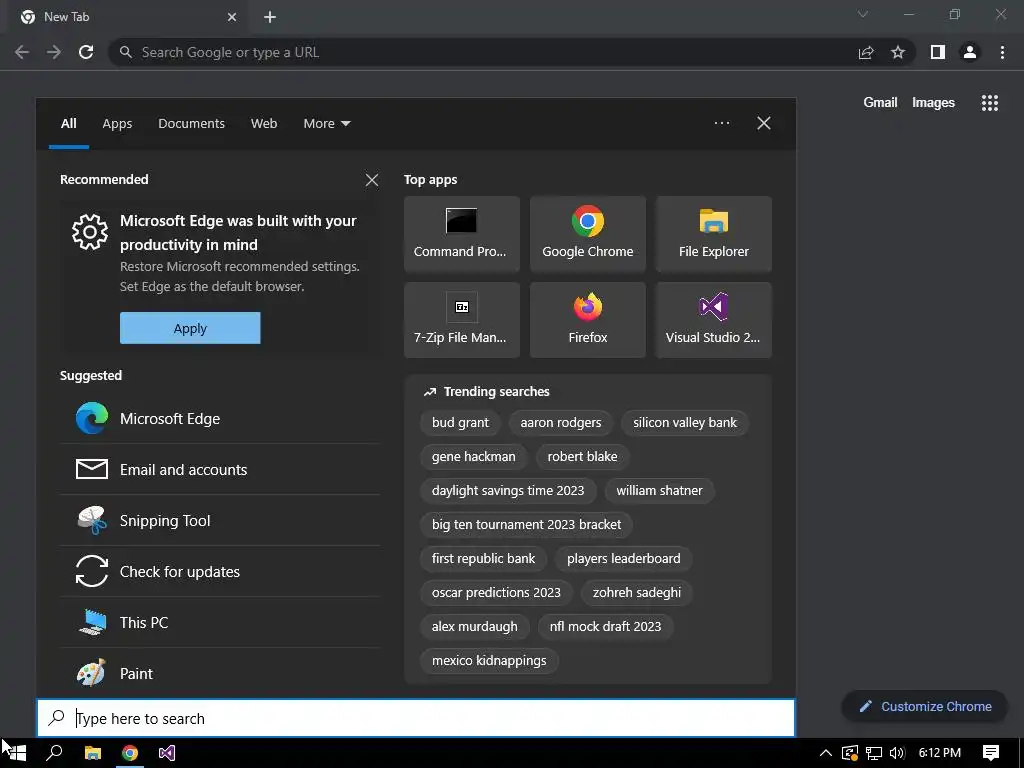Close the Windows search panel
Image resolution: width=1024 pixels, height=768 pixels.
[x=763, y=123]
